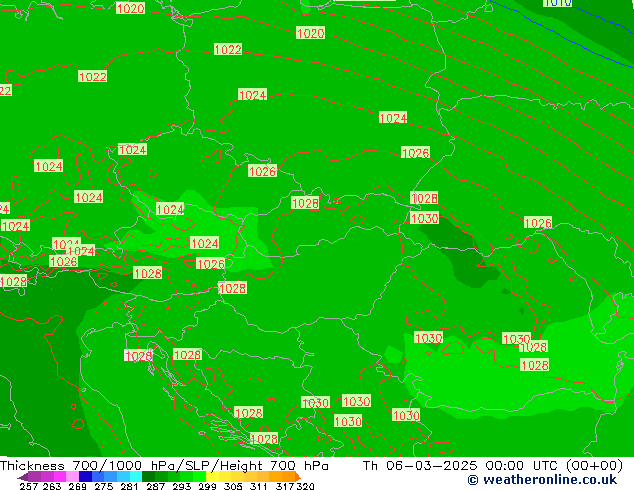
Task: Click the darkest green legend swatch
Action: [x=148, y=477]
